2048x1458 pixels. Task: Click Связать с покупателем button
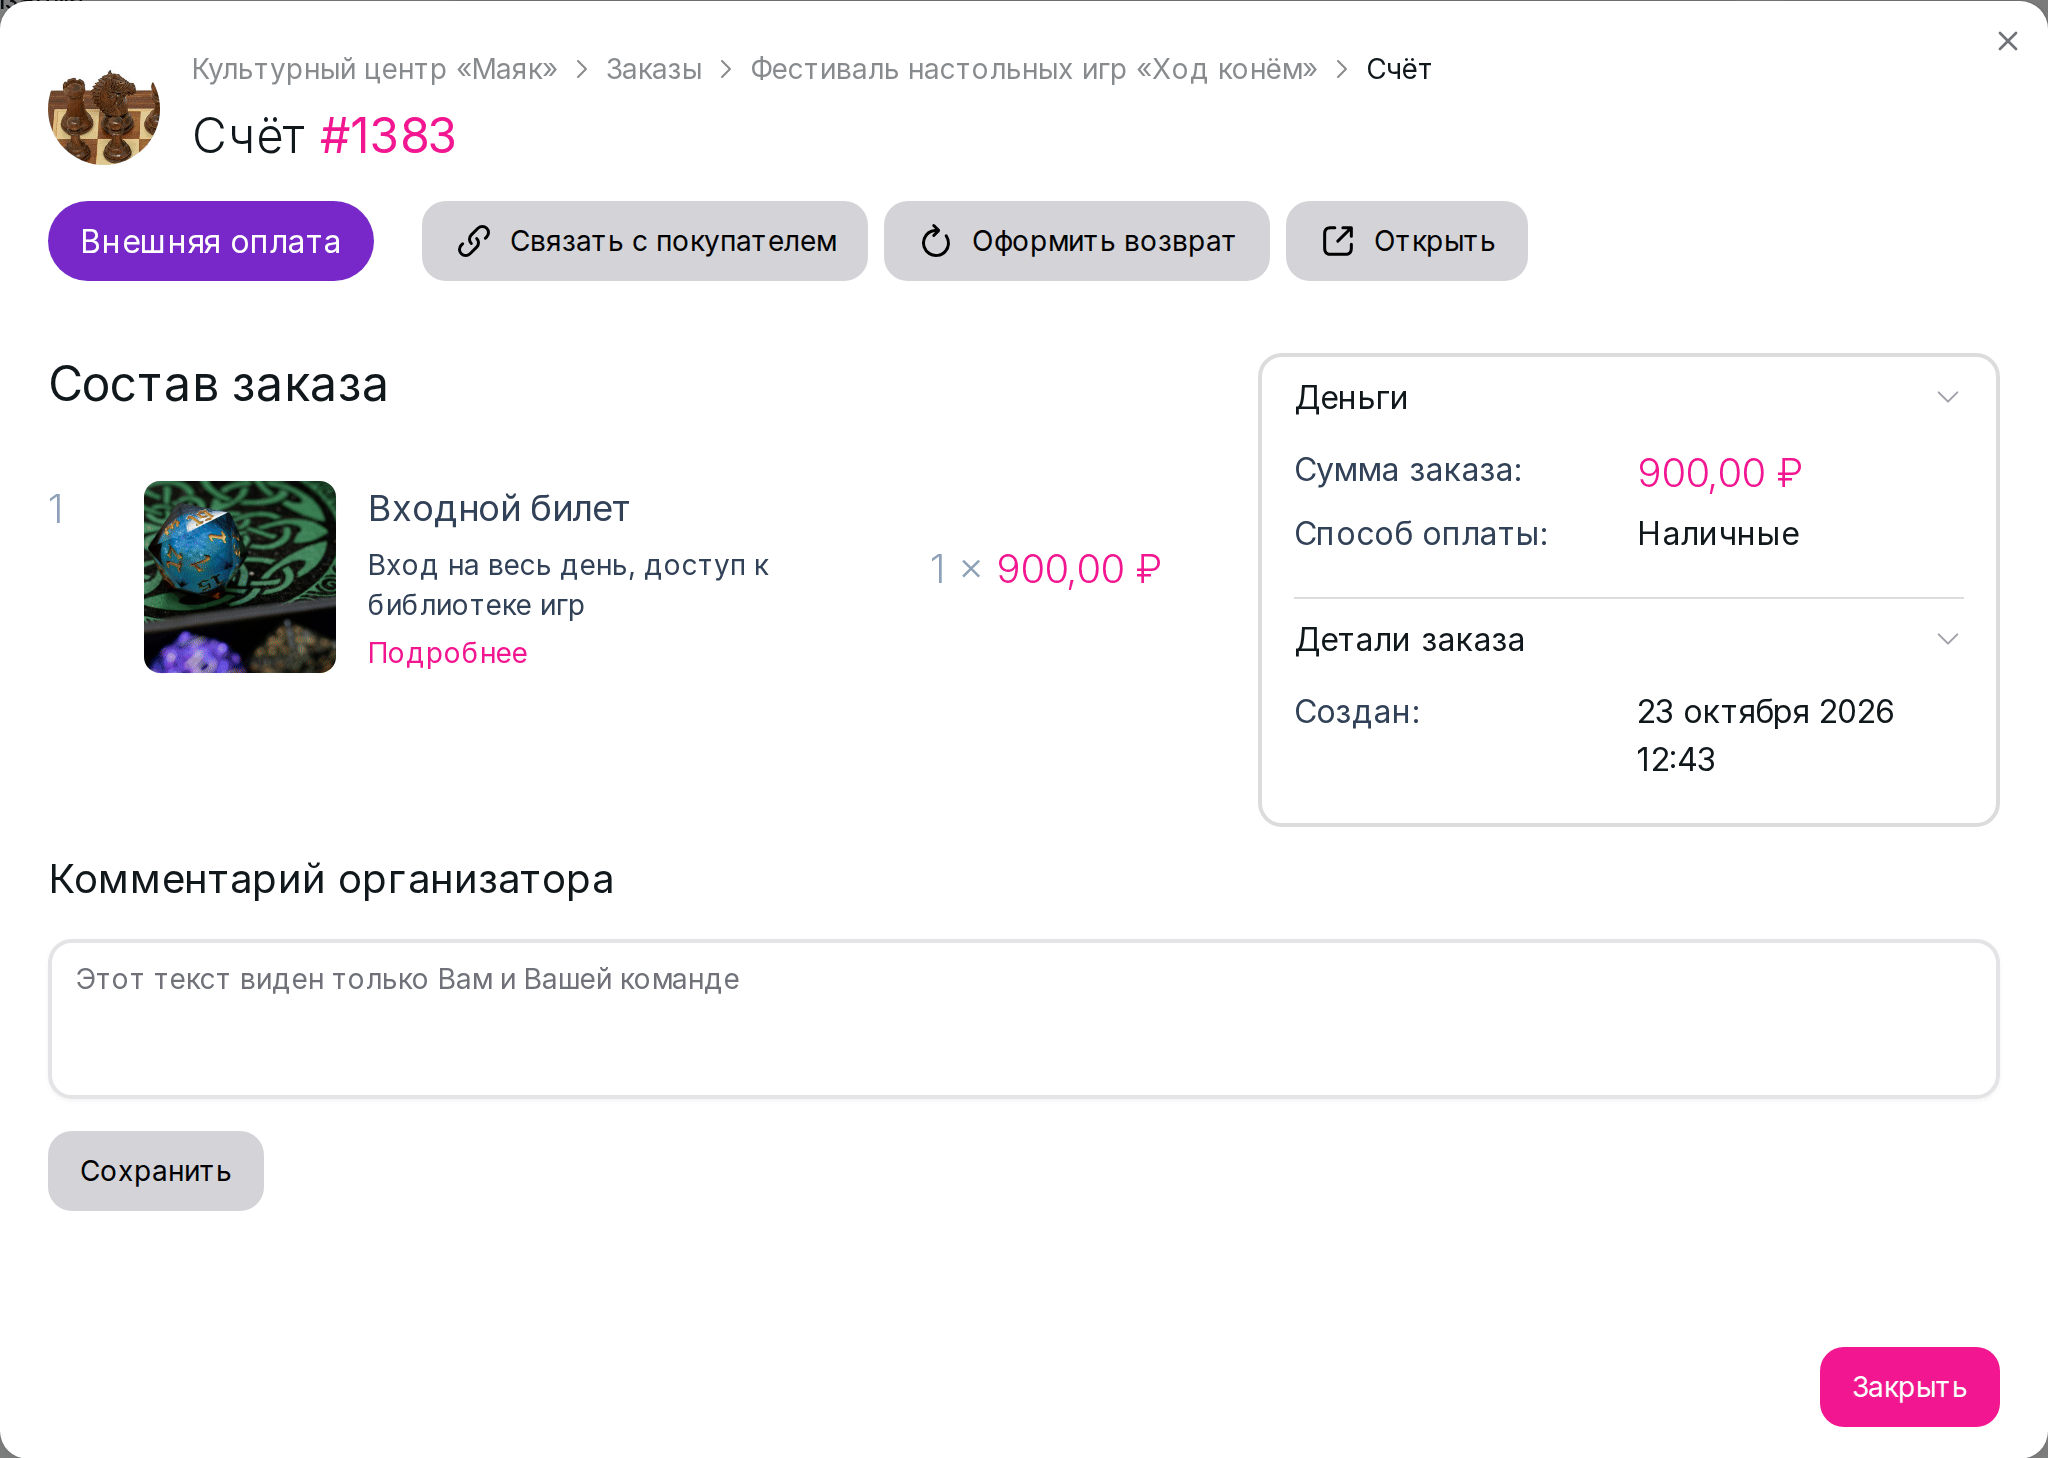point(645,241)
